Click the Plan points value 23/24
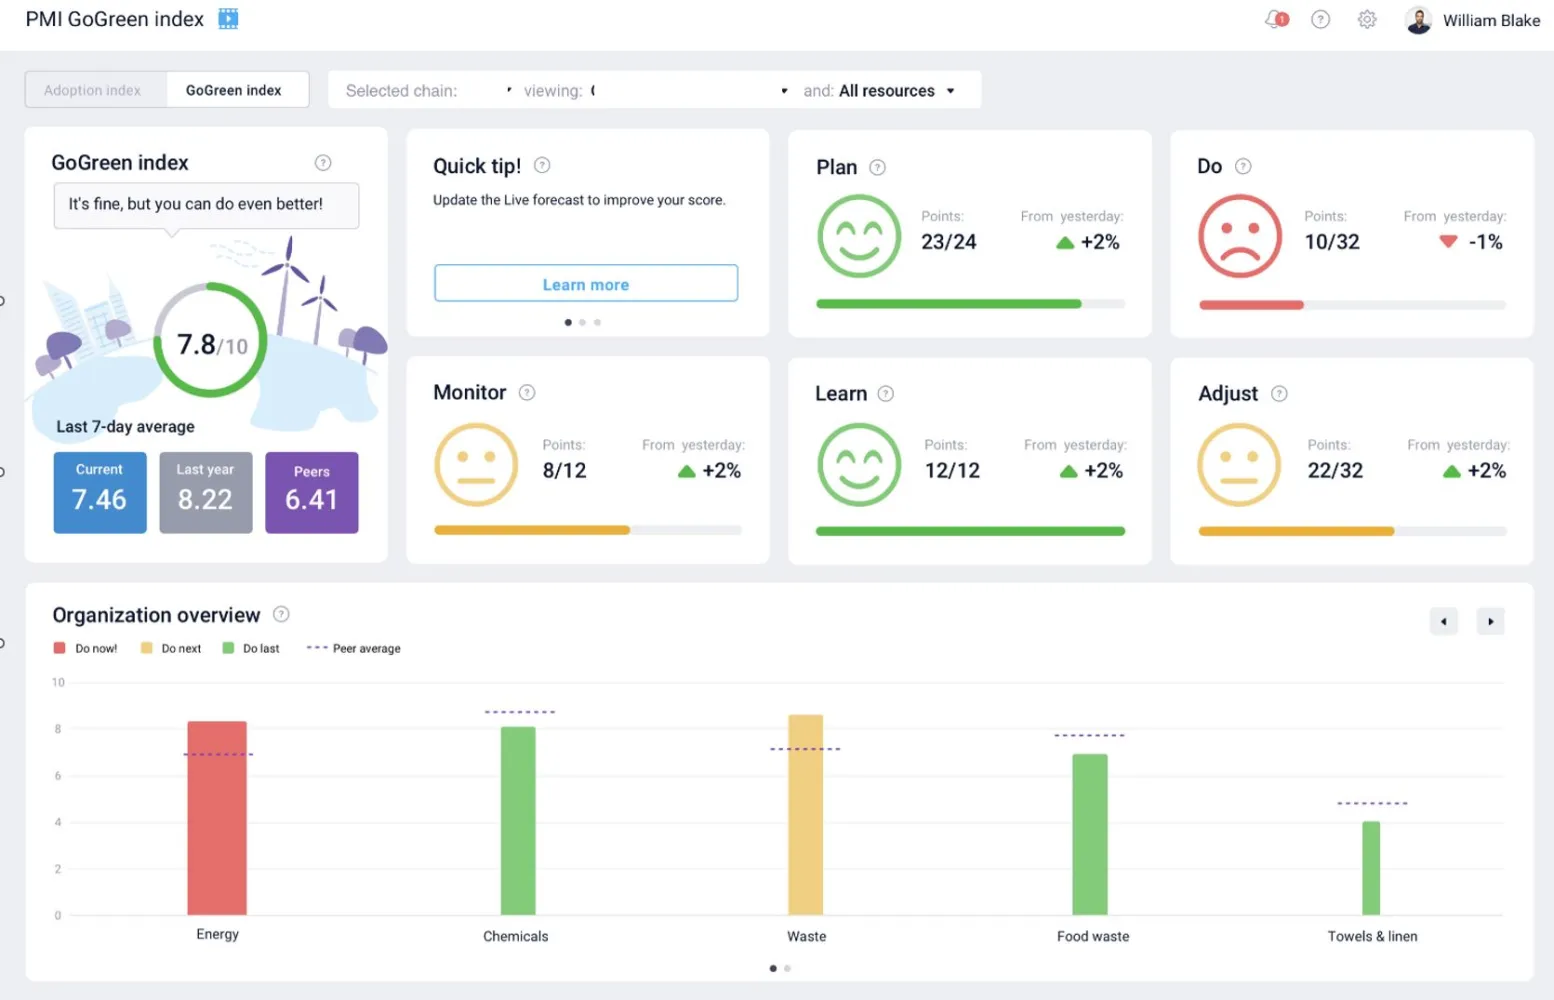 click(x=949, y=242)
